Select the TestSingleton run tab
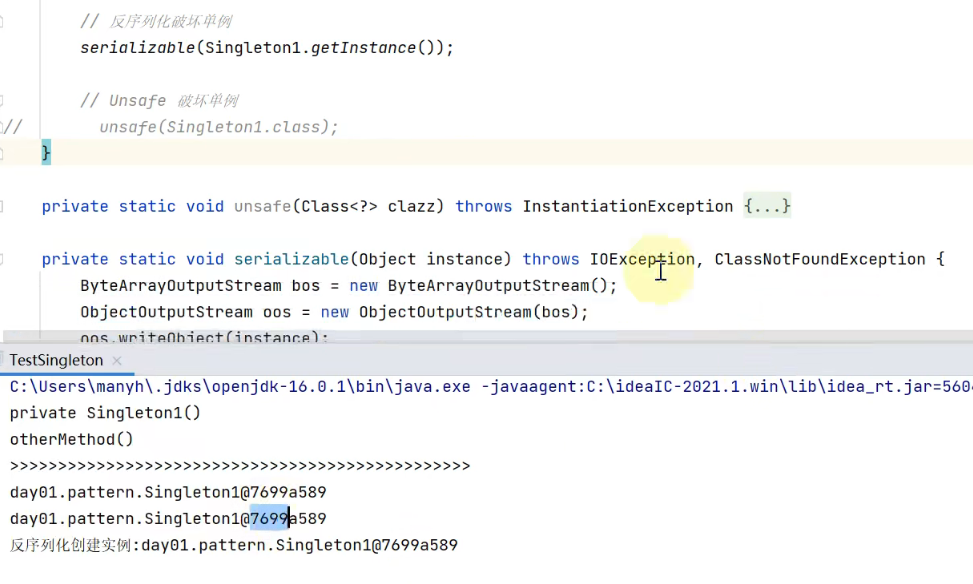Image resolution: width=973 pixels, height=584 pixels. 56,361
